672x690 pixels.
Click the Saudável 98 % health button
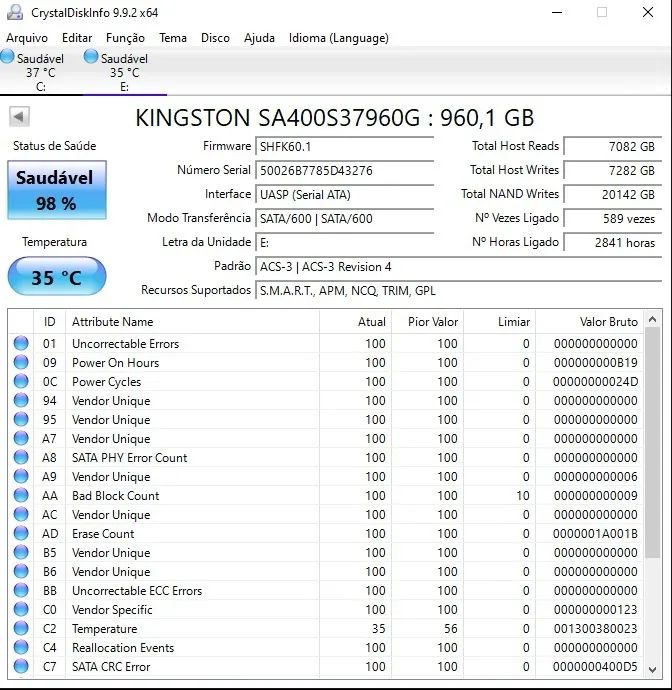[x=57, y=190]
